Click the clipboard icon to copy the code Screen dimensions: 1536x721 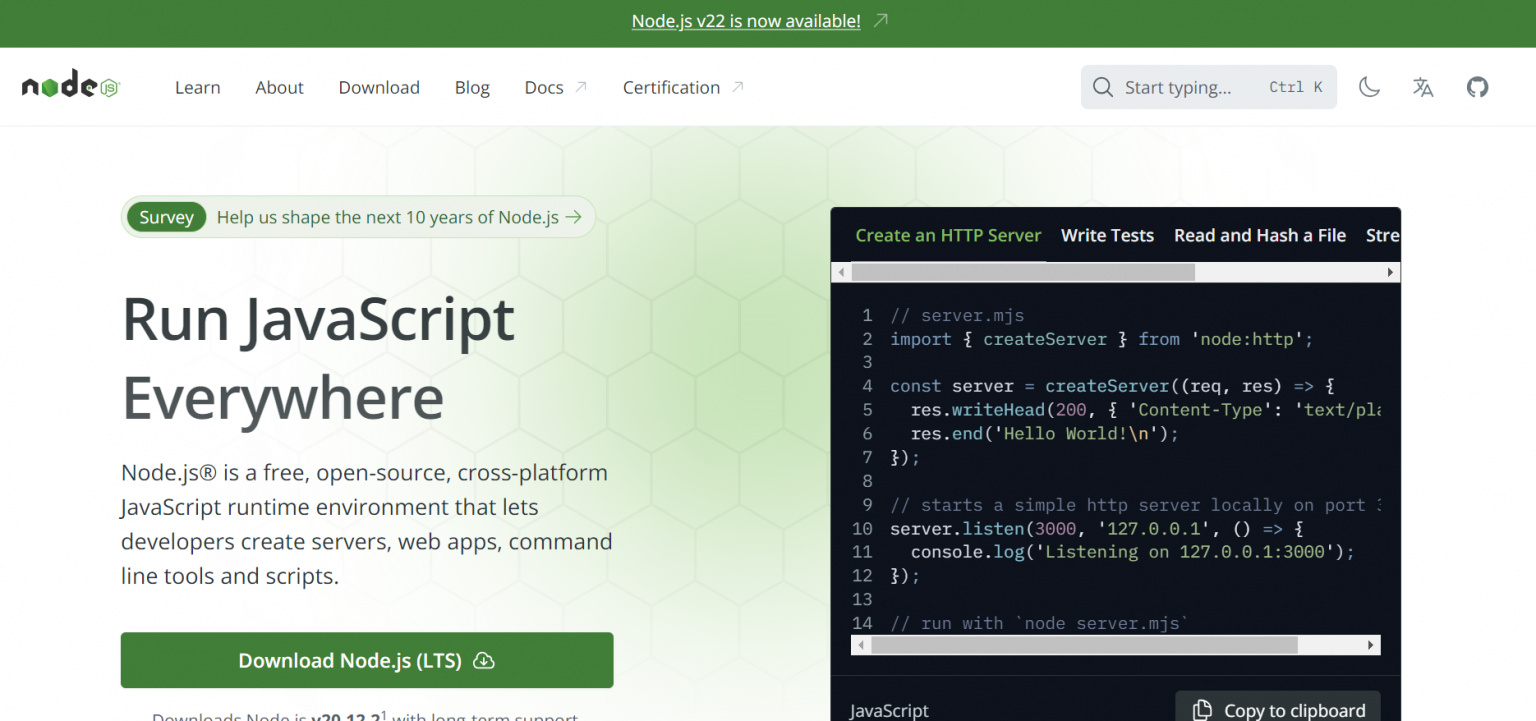(1201, 708)
